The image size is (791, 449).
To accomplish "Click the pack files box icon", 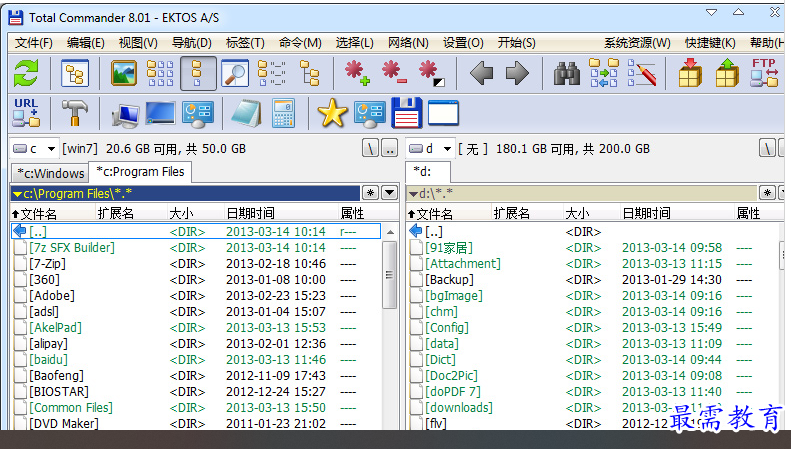I will coord(690,73).
